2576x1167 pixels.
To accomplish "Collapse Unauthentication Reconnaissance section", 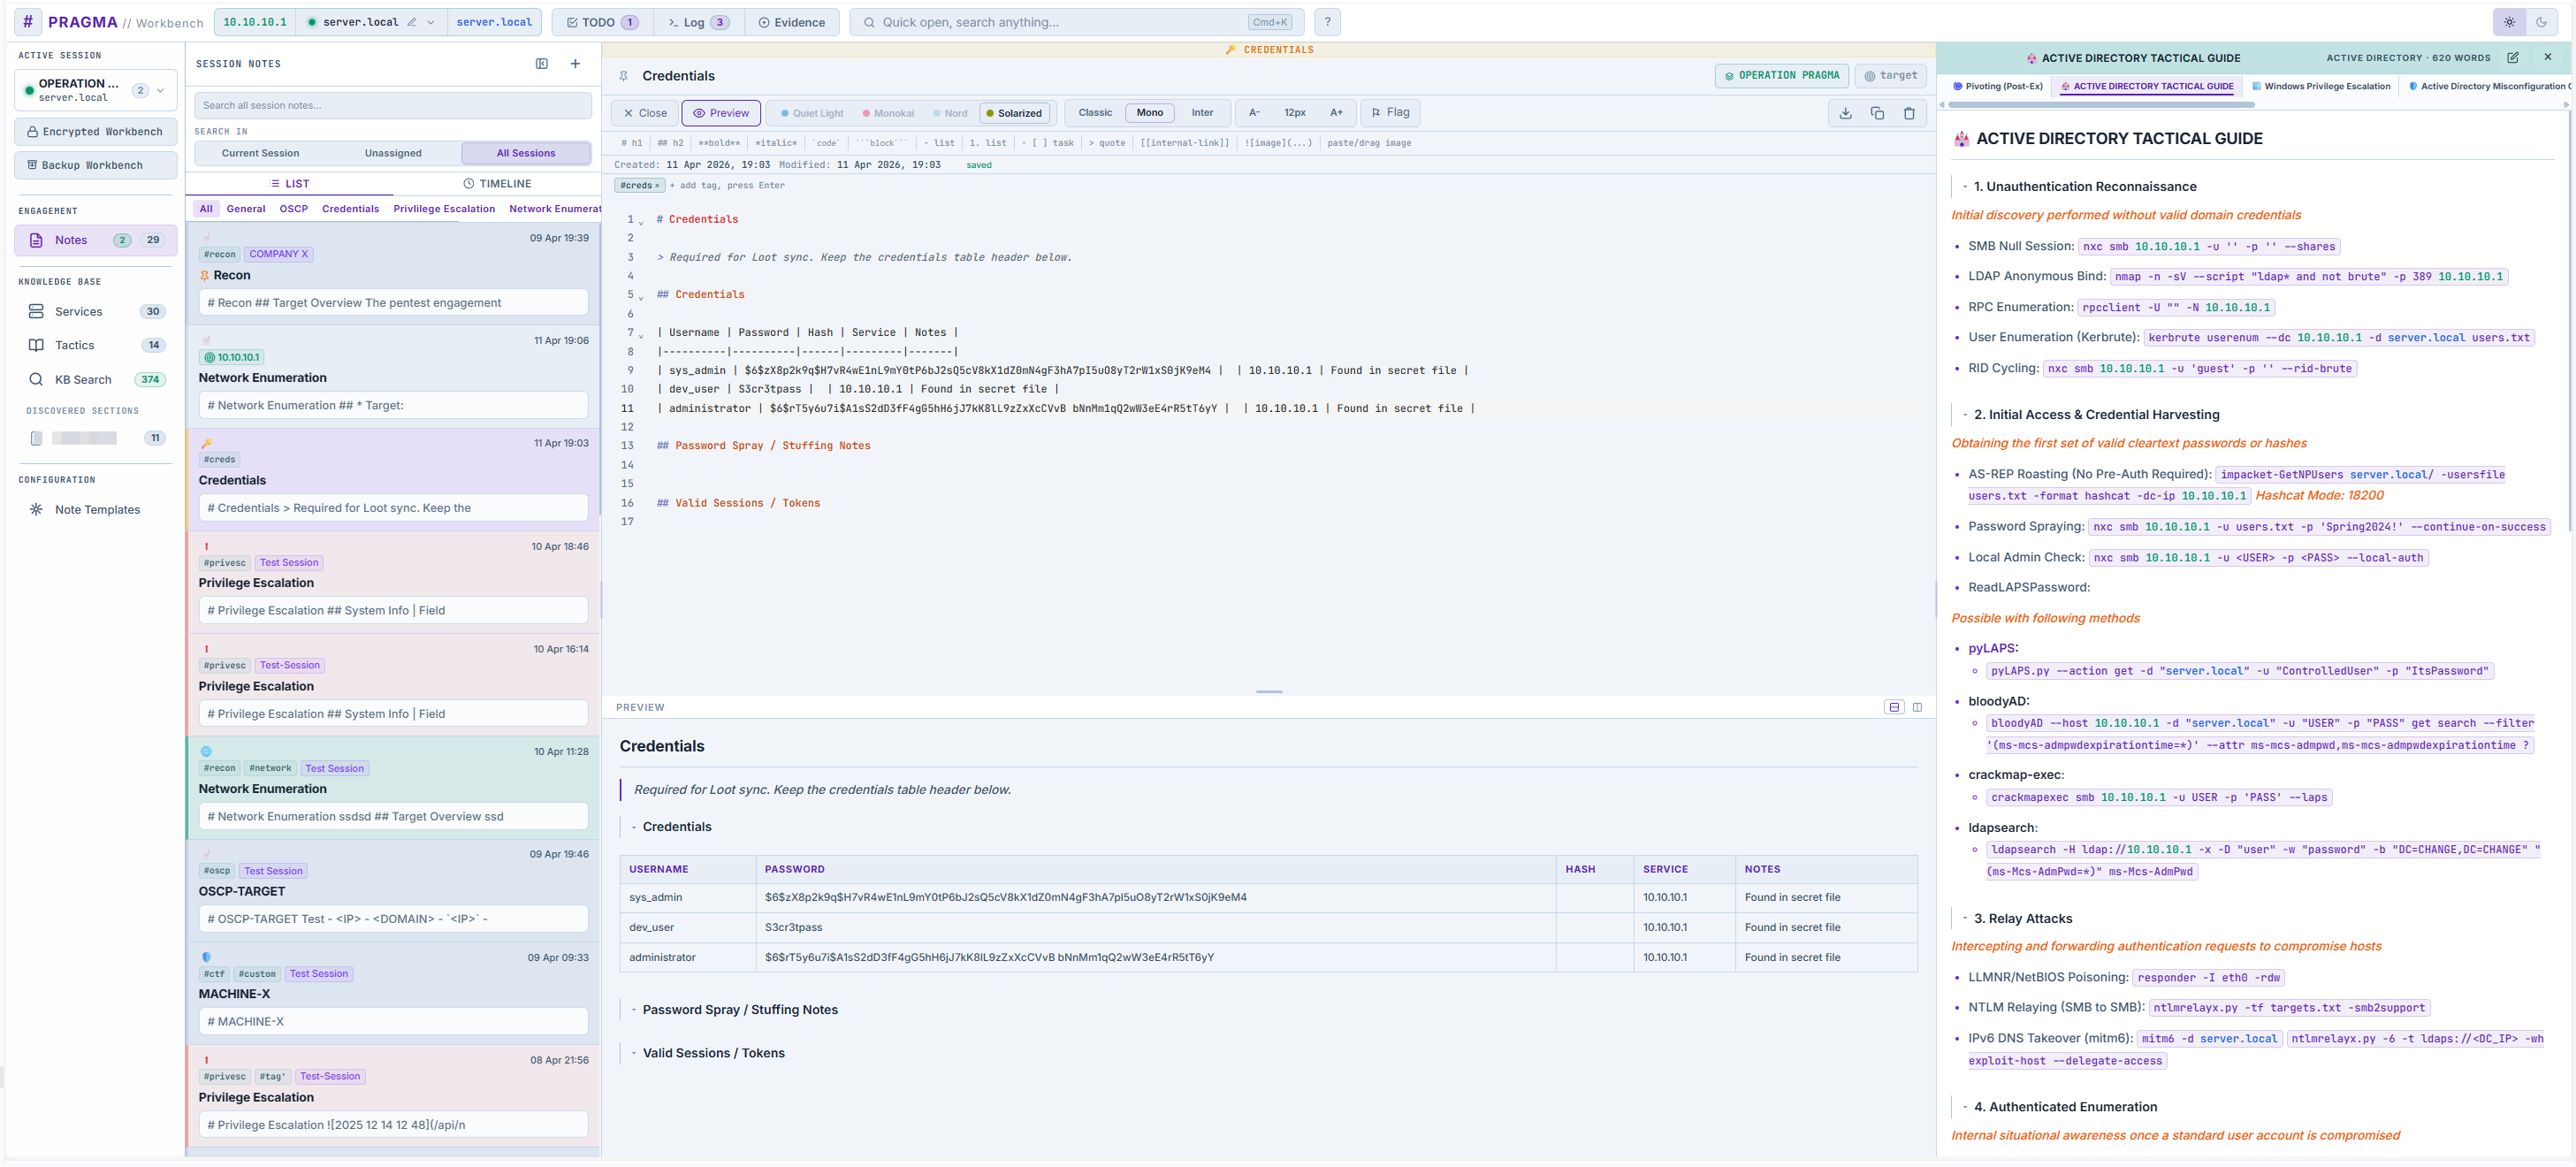I will 1965,187.
